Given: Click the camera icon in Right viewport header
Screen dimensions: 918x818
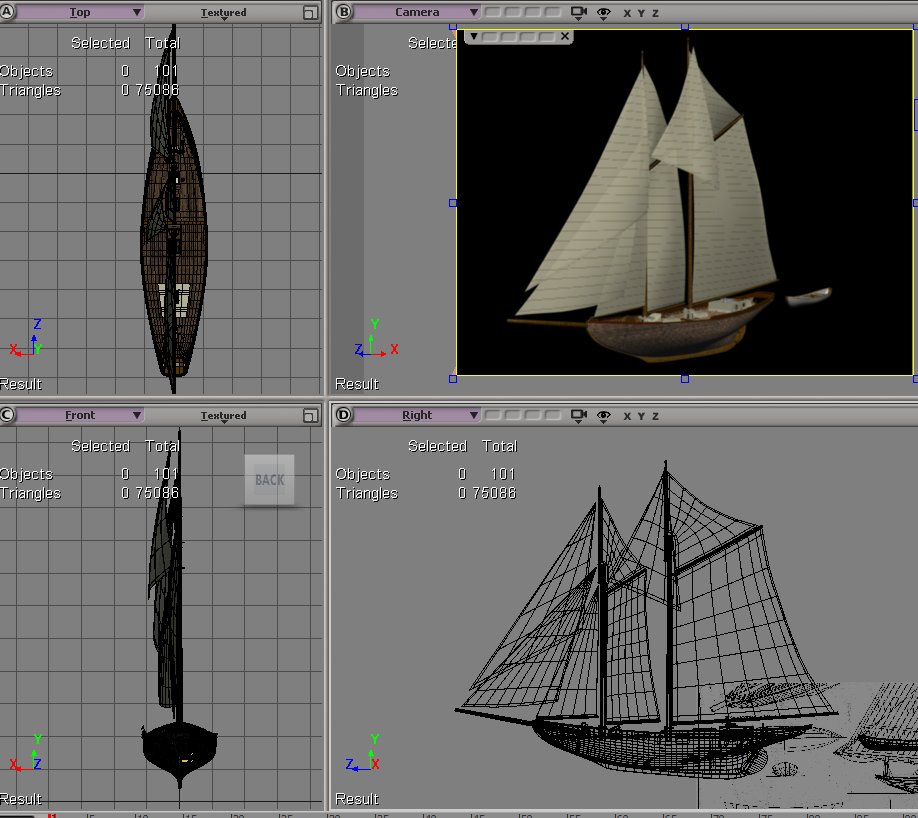Looking at the screenshot, I should pyautogui.click(x=579, y=415).
